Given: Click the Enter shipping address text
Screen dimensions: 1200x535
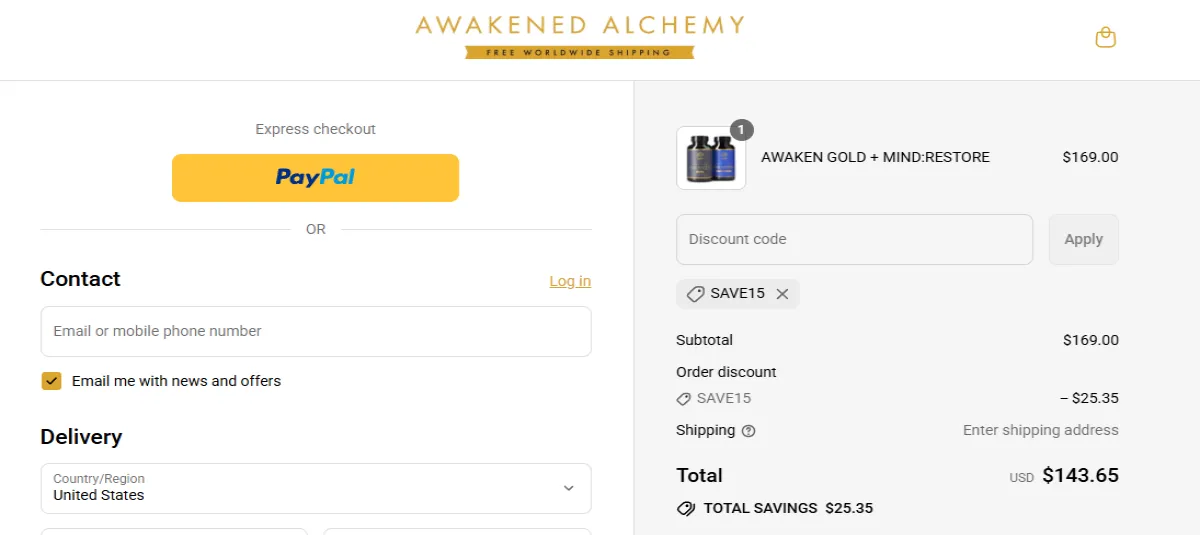Looking at the screenshot, I should 1040,430.
